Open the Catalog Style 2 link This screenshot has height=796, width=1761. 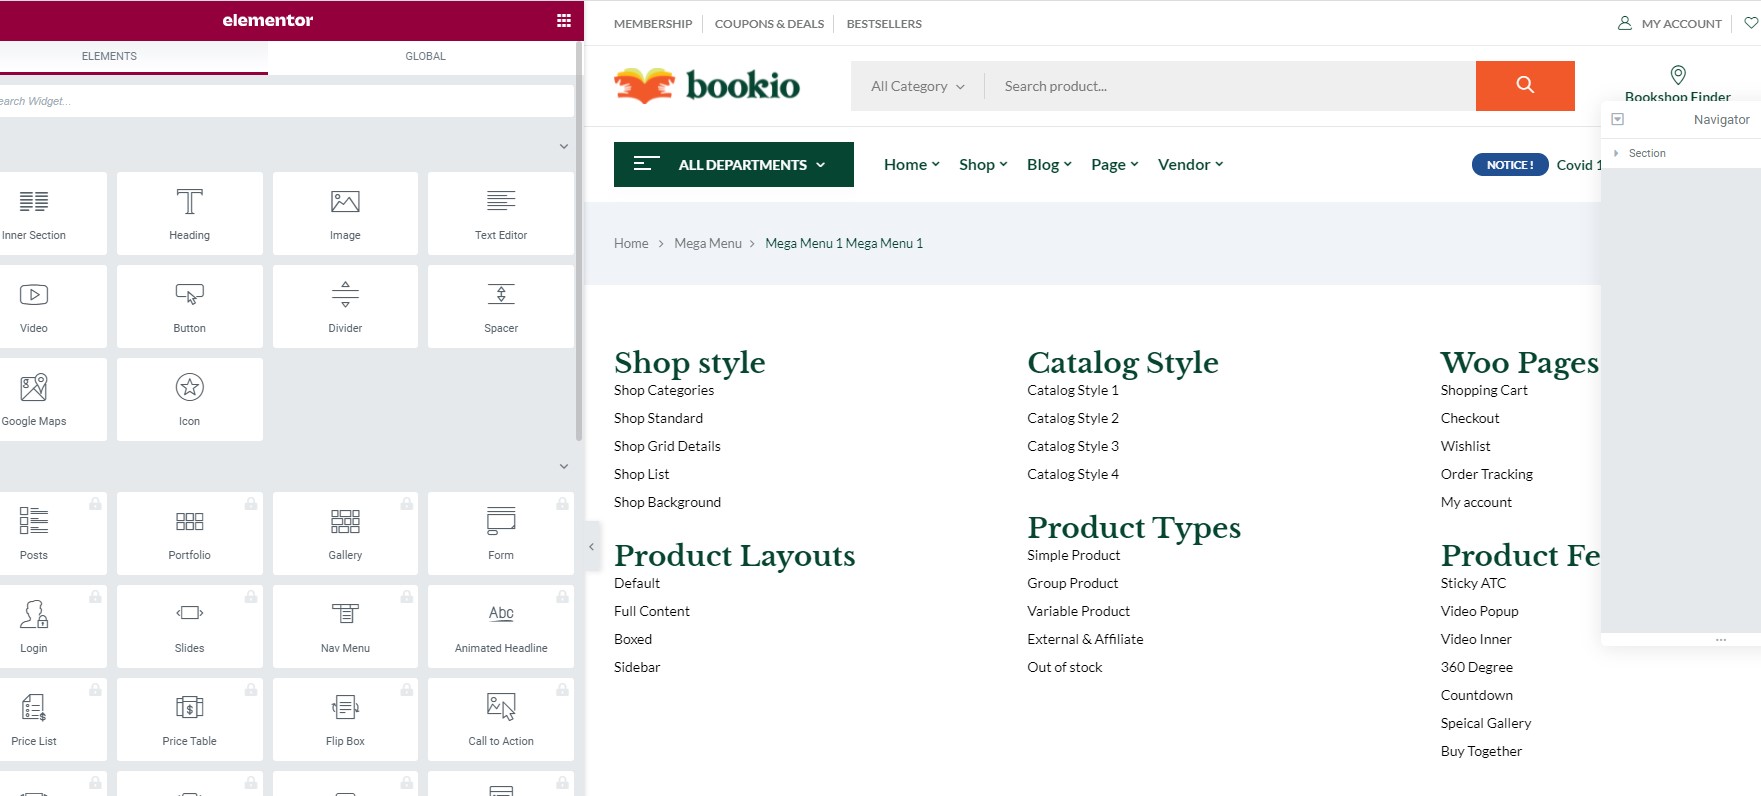pos(1073,418)
